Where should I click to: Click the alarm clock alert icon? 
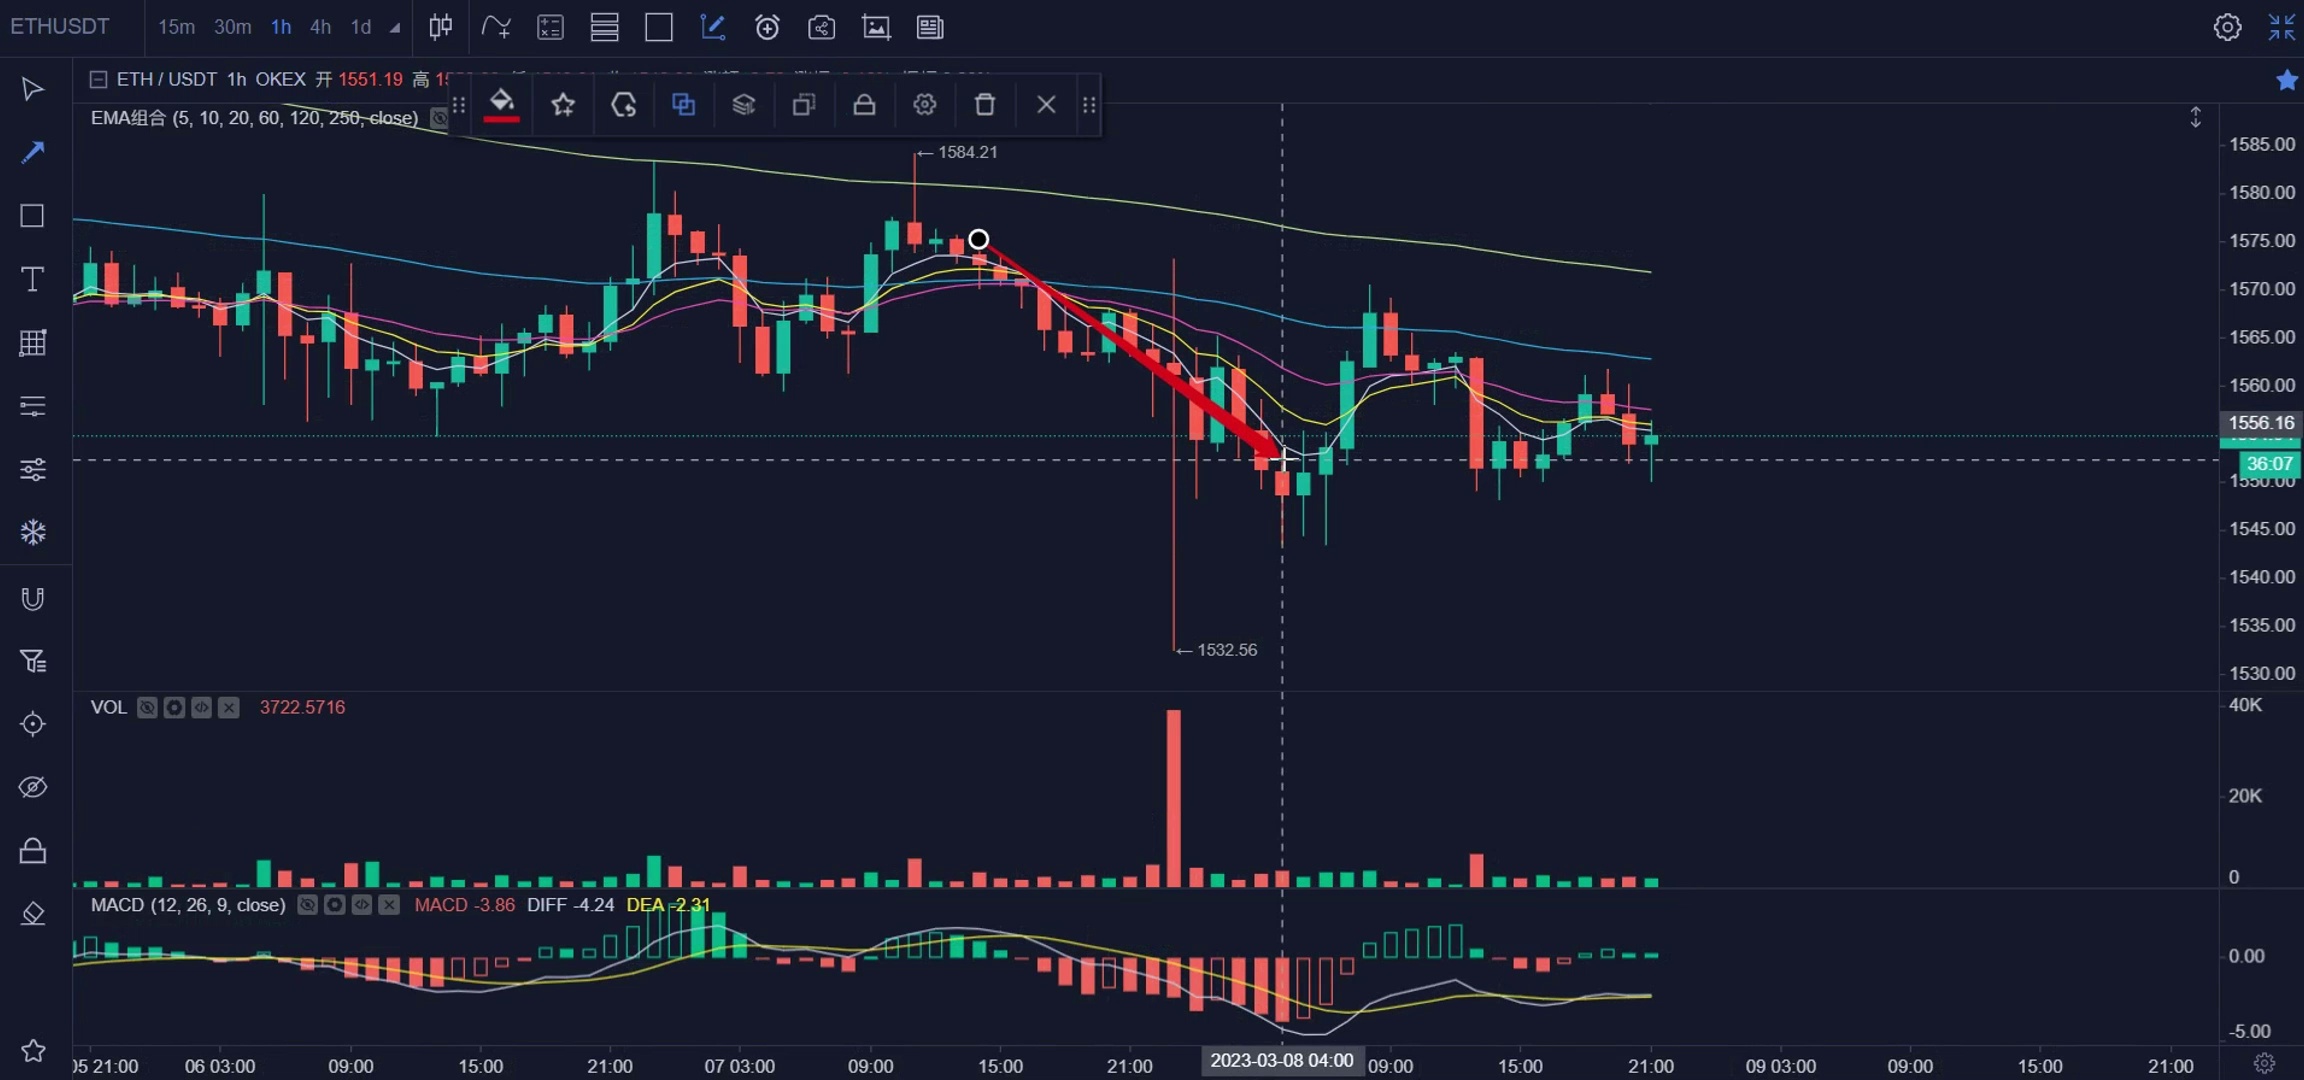(767, 27)
